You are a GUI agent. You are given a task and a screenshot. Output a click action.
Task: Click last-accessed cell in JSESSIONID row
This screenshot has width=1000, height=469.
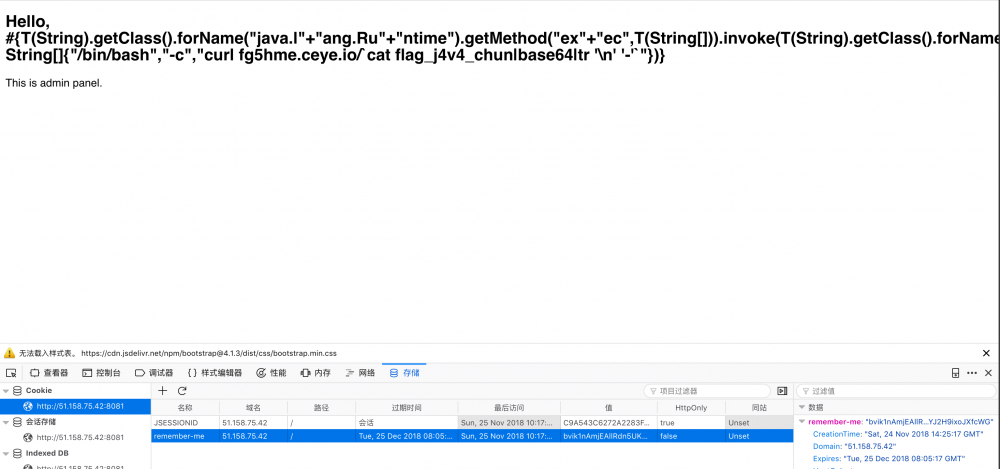(x=509, y=422)
